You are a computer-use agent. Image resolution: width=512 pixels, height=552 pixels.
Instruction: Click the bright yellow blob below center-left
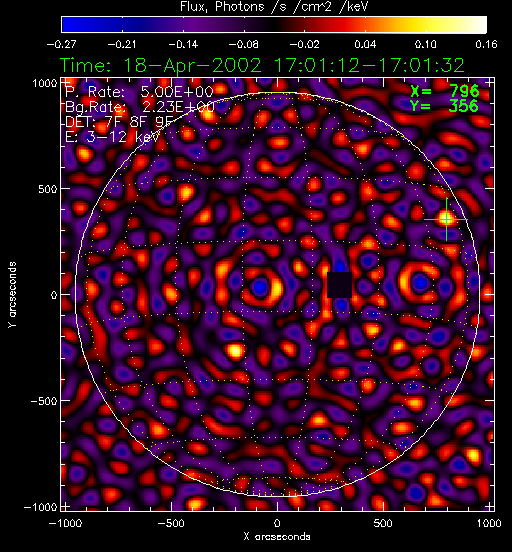(235, 351)
